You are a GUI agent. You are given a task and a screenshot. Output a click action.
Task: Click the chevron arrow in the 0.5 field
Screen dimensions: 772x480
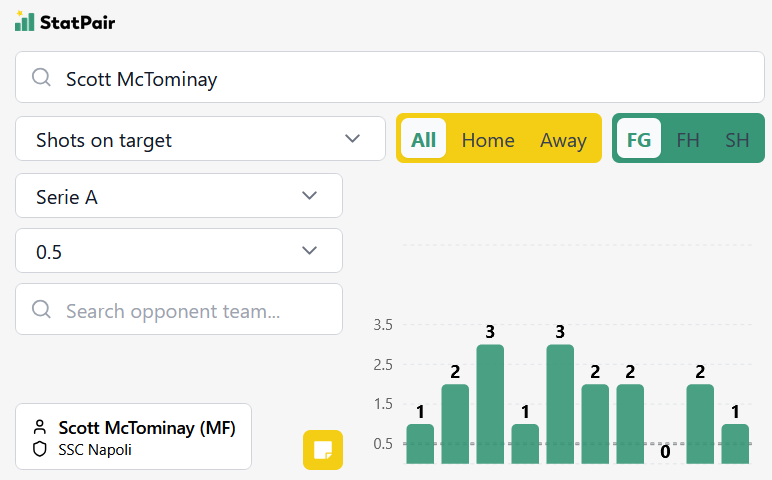coord(309,251)
